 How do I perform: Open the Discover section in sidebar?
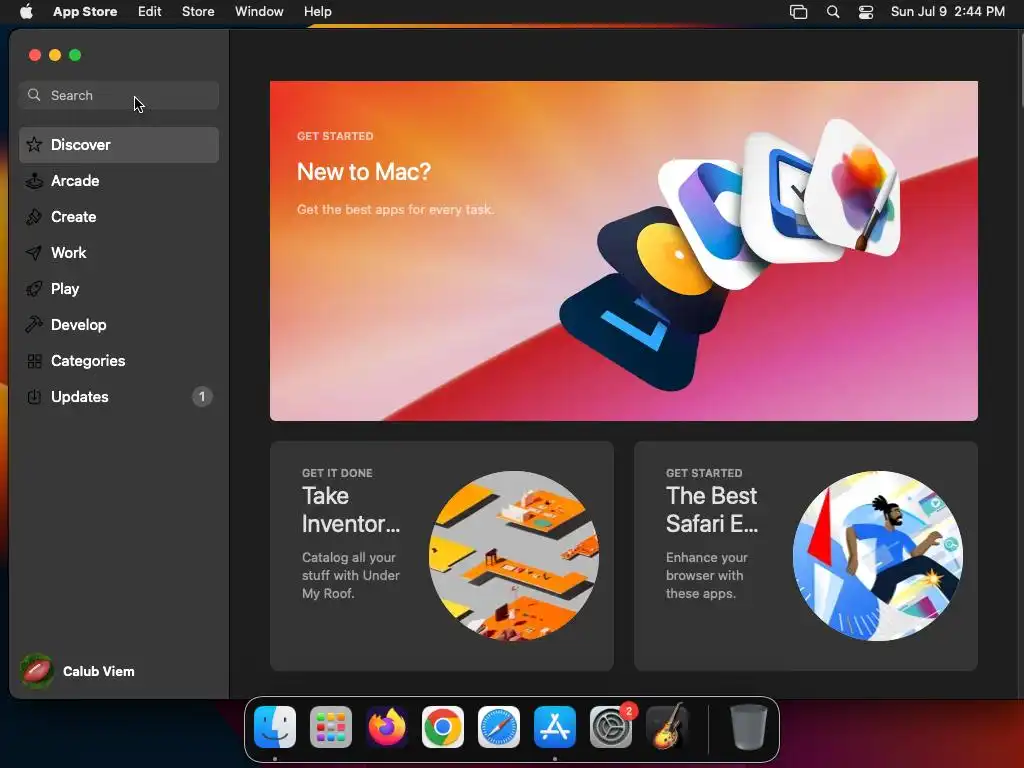pyautogui.click(x=119, y=145)
